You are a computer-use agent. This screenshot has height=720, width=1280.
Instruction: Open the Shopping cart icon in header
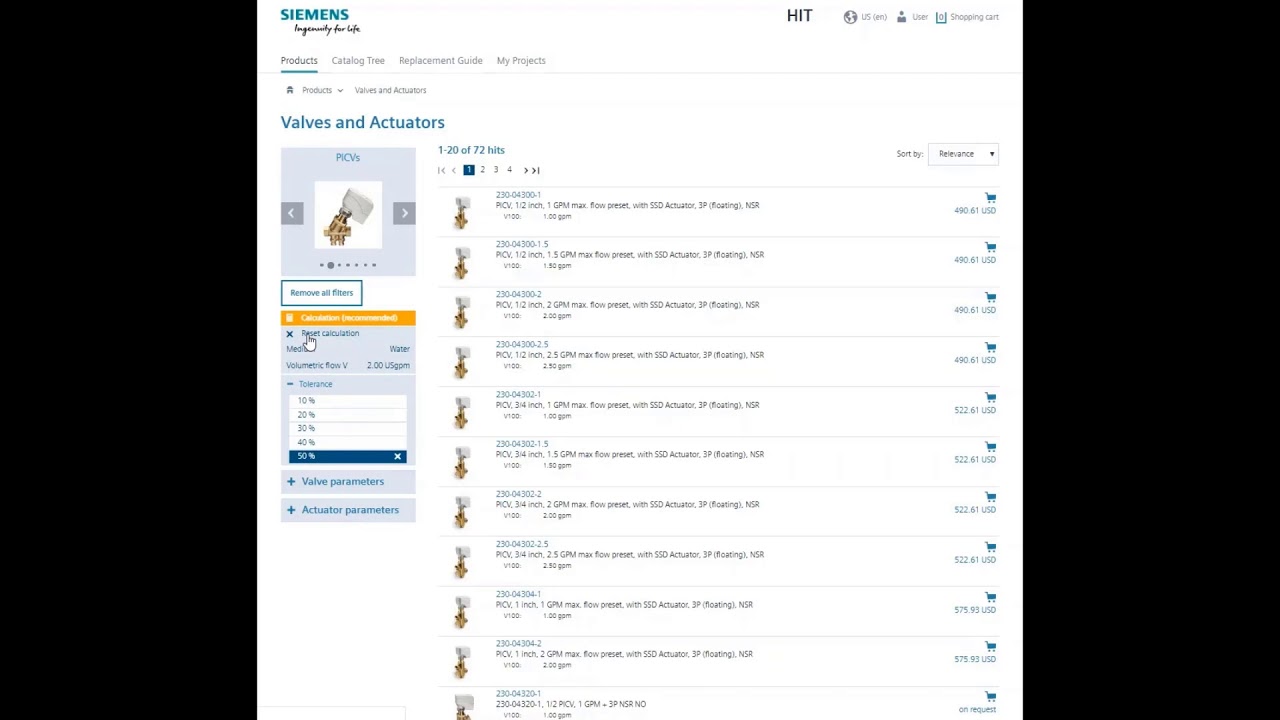coord(941,17)
